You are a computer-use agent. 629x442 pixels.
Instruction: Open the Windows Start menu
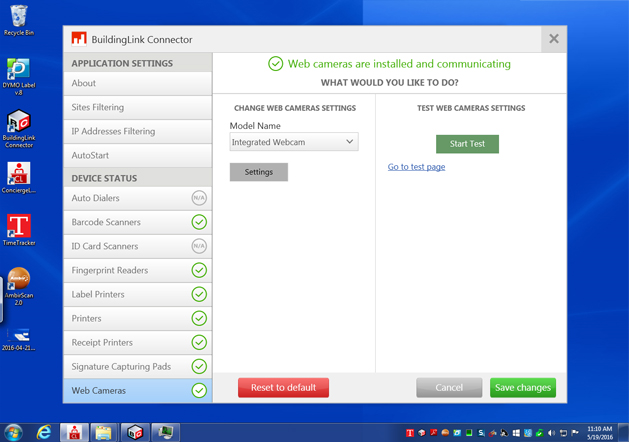(x=13, y=433)
